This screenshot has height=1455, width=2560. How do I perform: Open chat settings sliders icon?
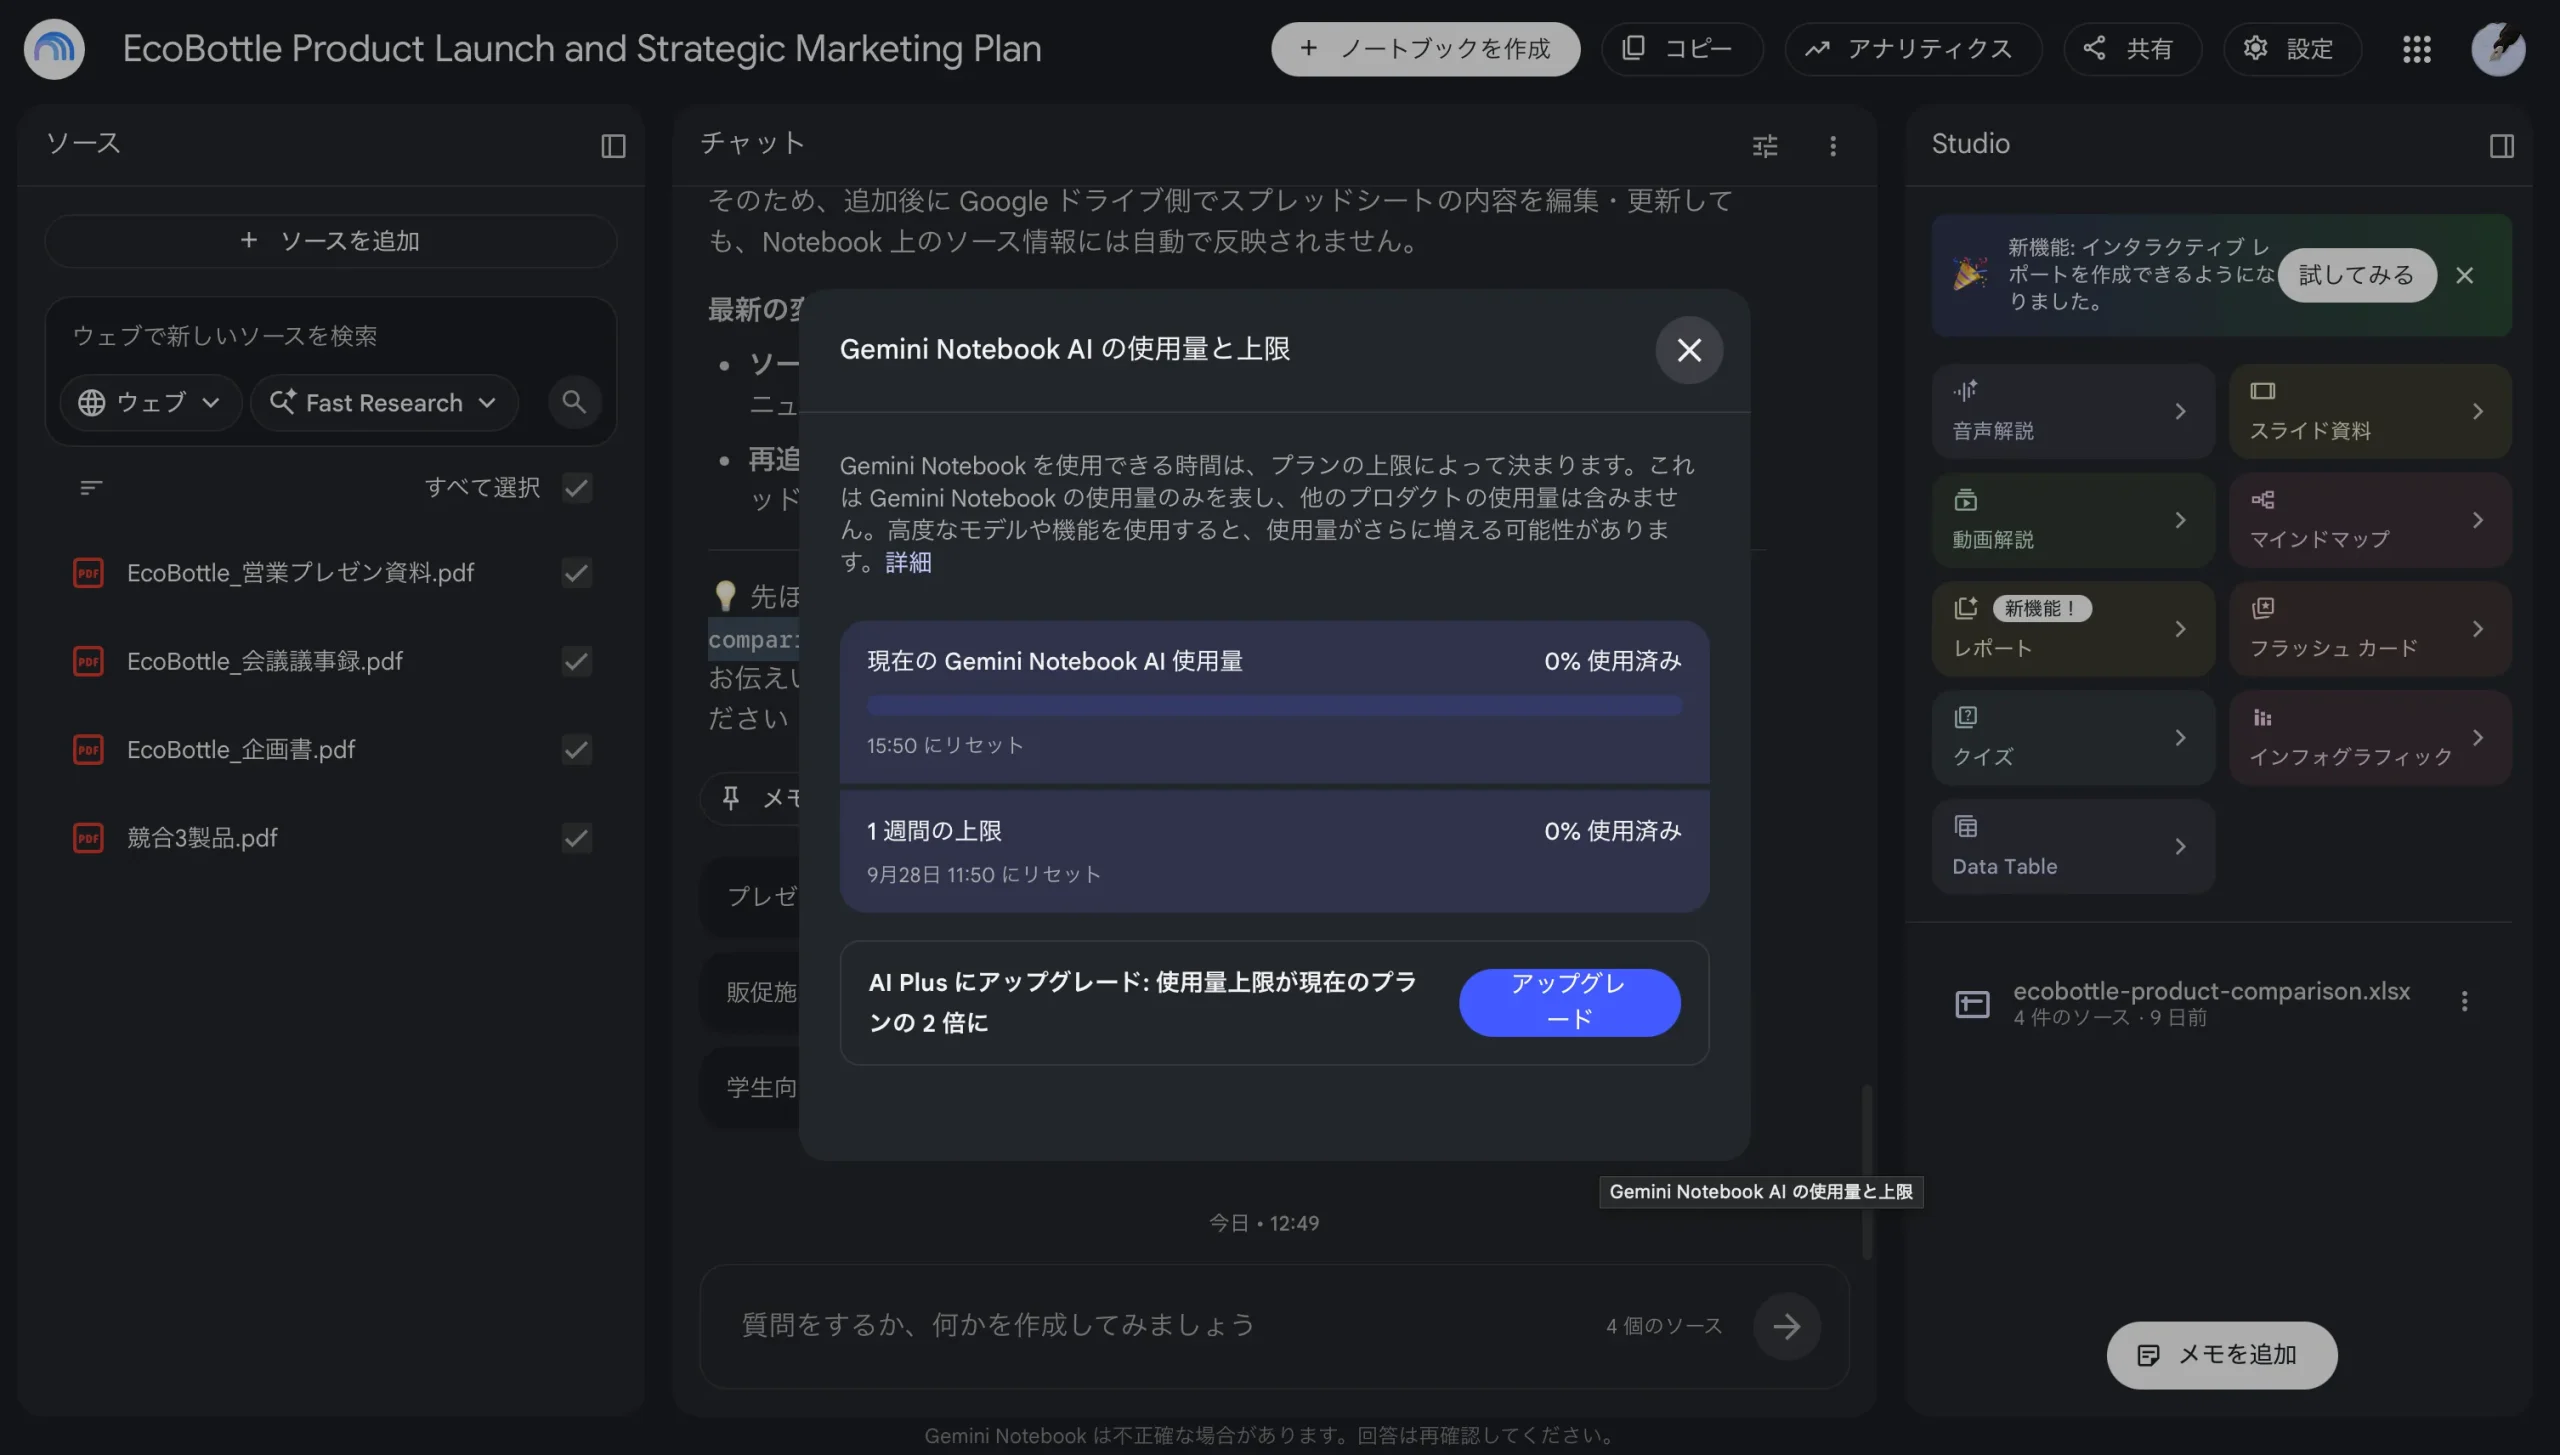(1765, 146)
